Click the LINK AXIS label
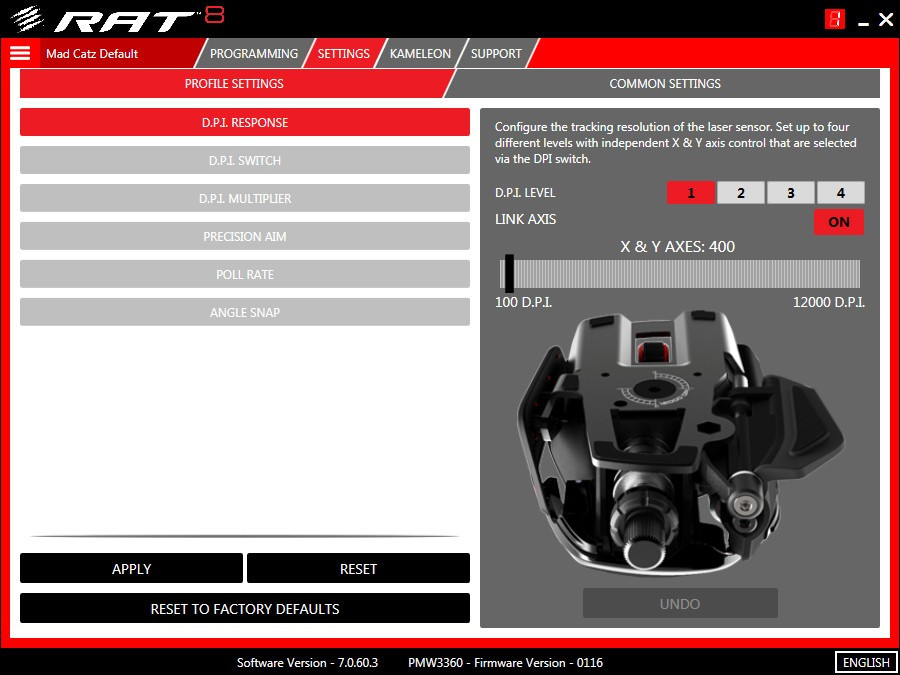Image resolution: width=900 pixels, height=675 pixels. (525, 219)
